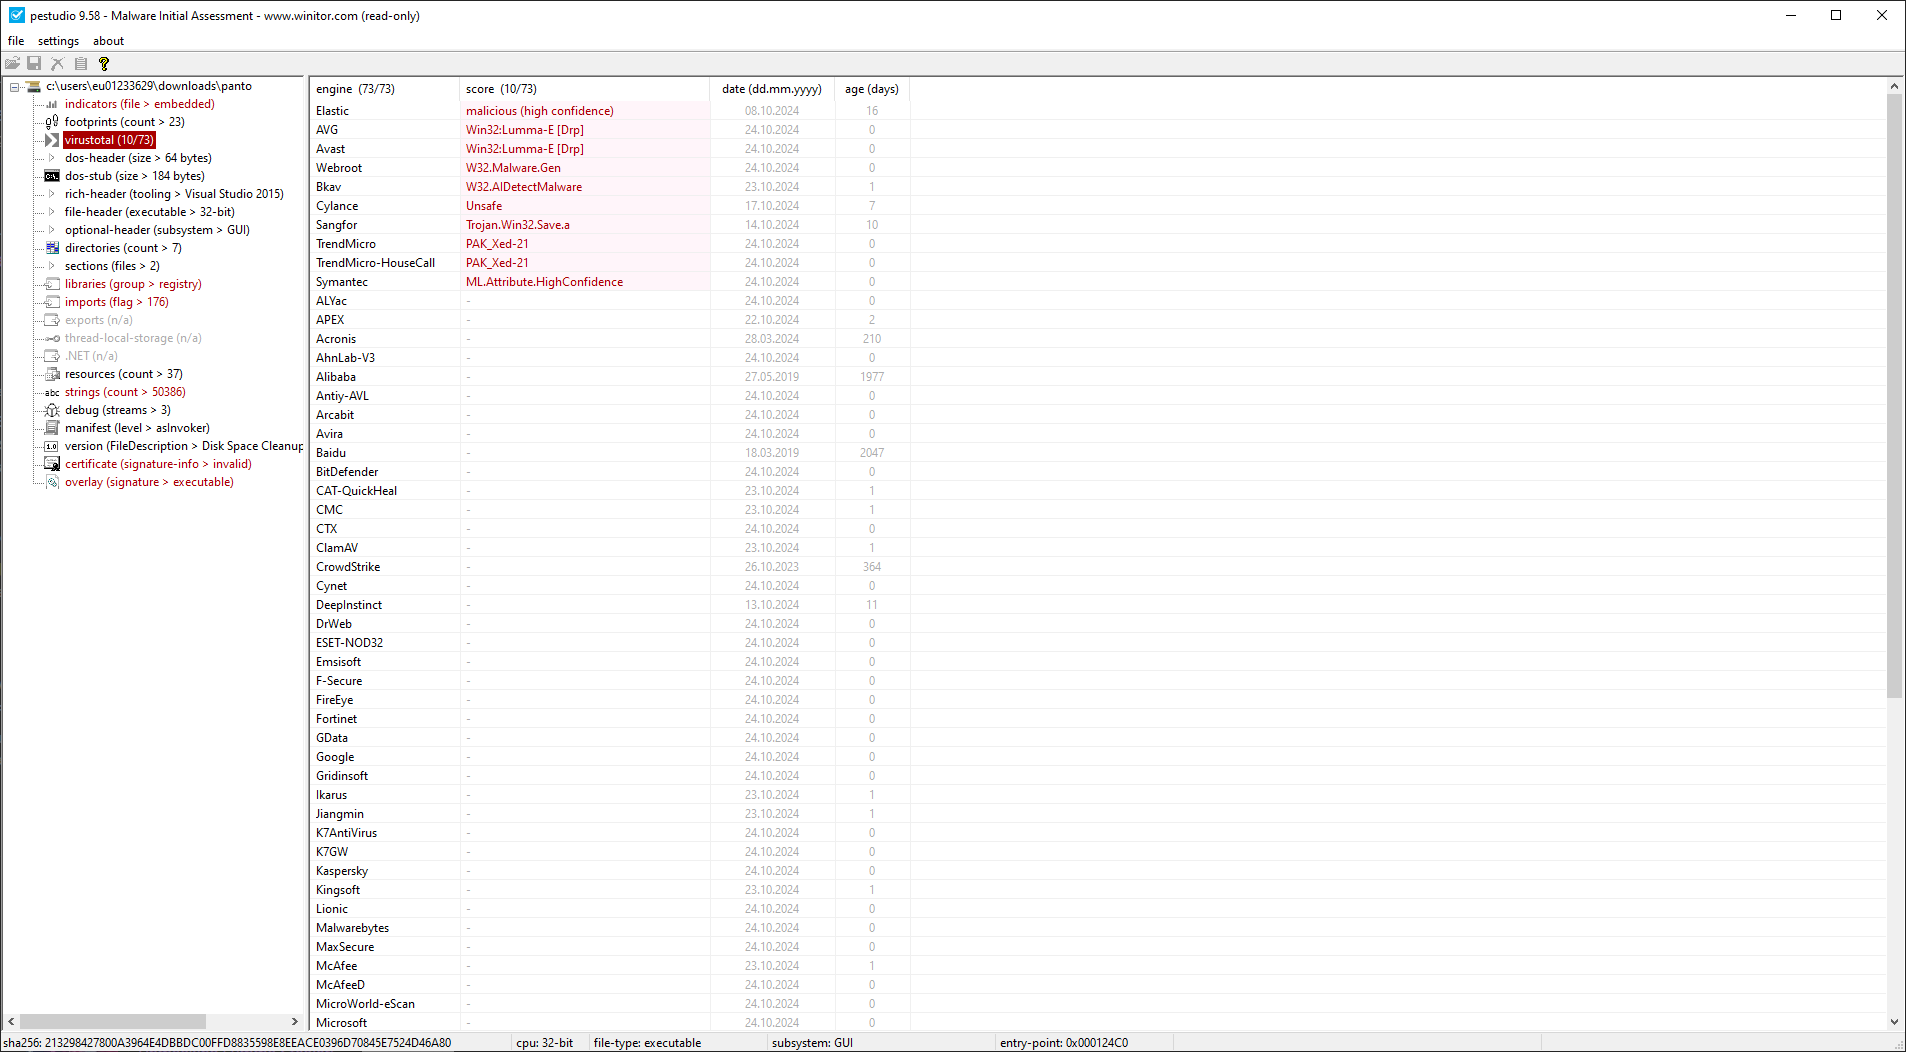Select imports (flag > 176) item
The image size is (1906, 1052).
tap(116, 302)
